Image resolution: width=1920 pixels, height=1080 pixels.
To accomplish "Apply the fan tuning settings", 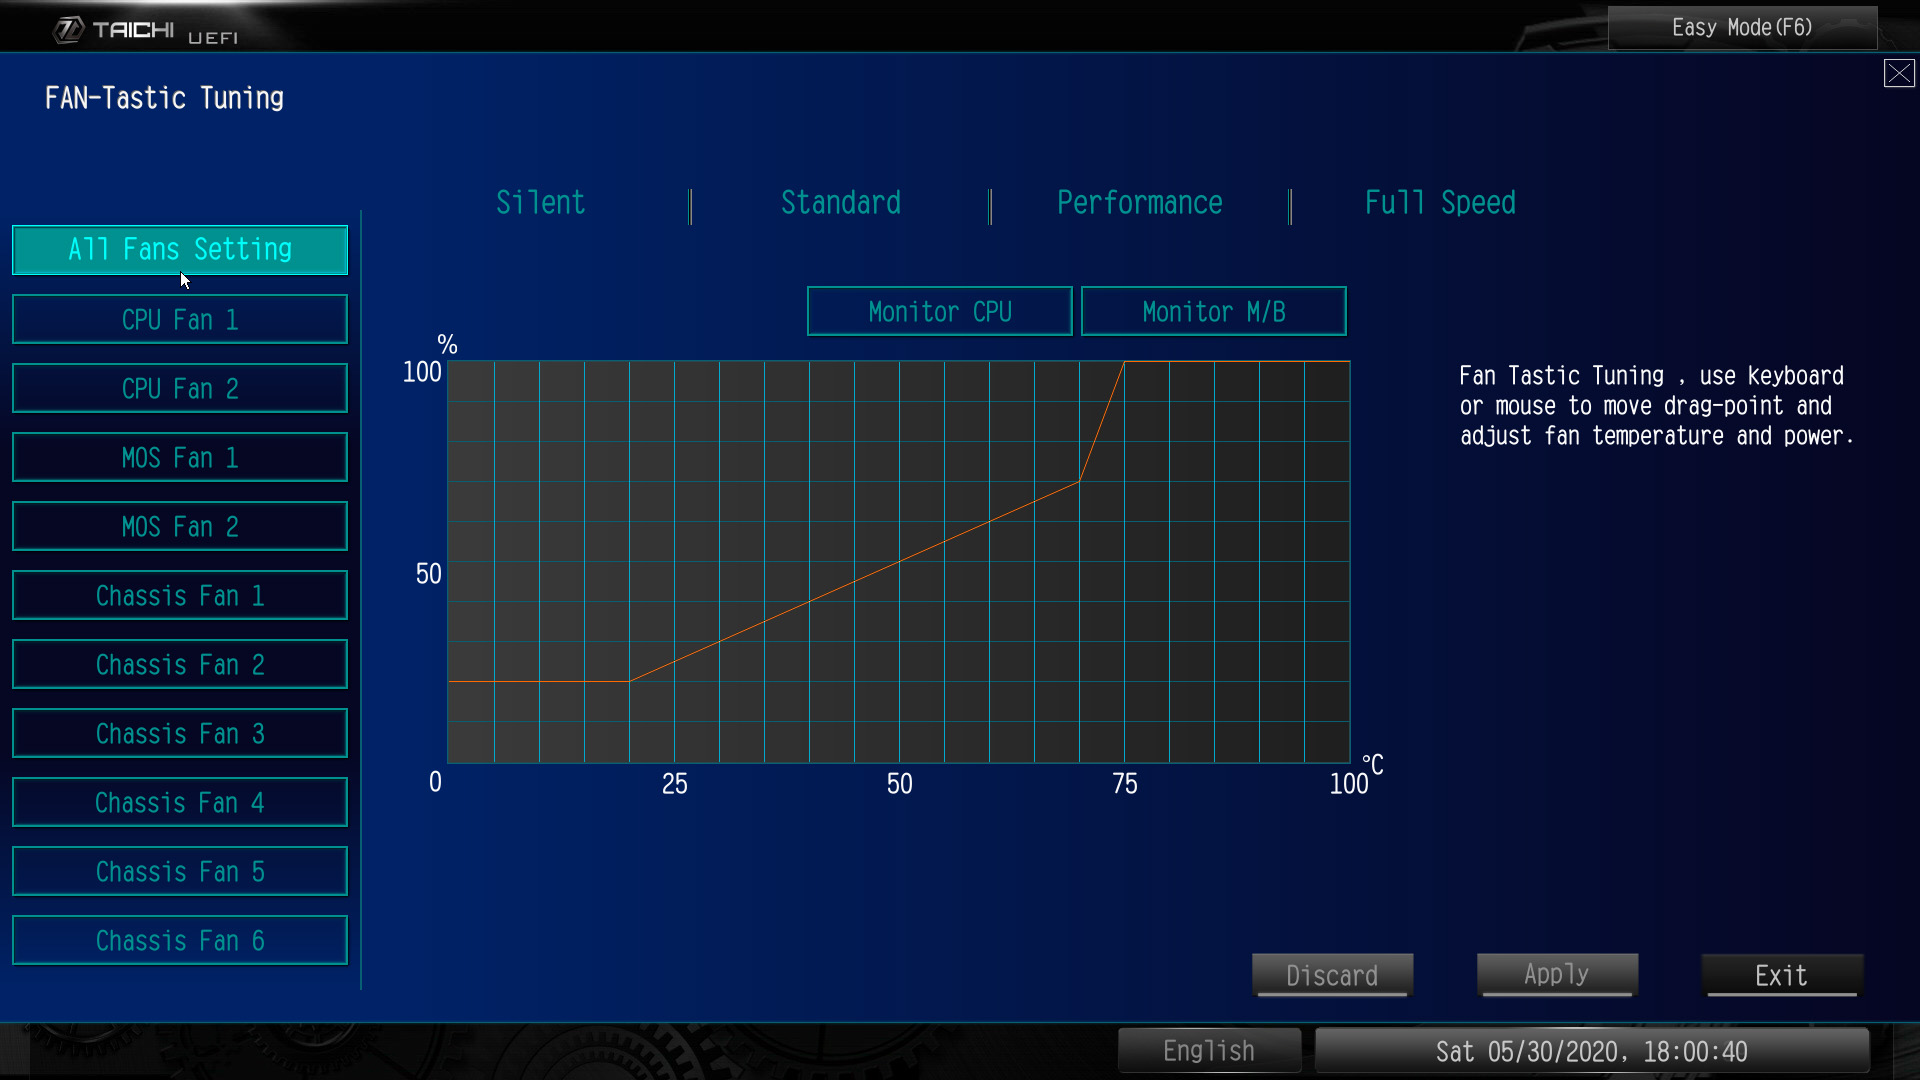I will pos(1556,975).
